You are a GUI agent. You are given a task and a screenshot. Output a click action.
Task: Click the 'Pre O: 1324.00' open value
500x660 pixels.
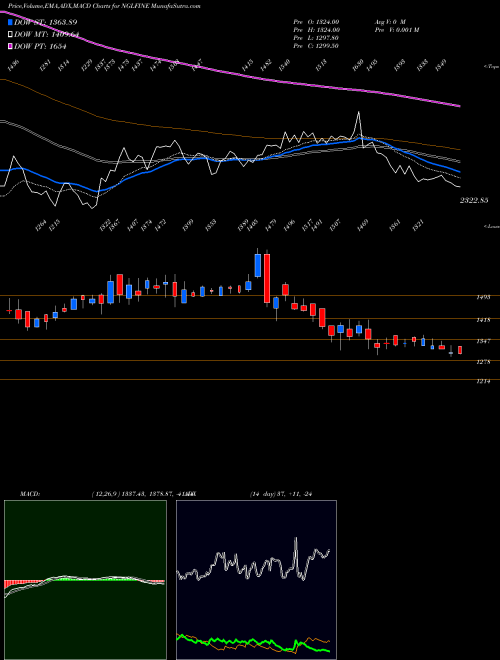click(317, 21)
